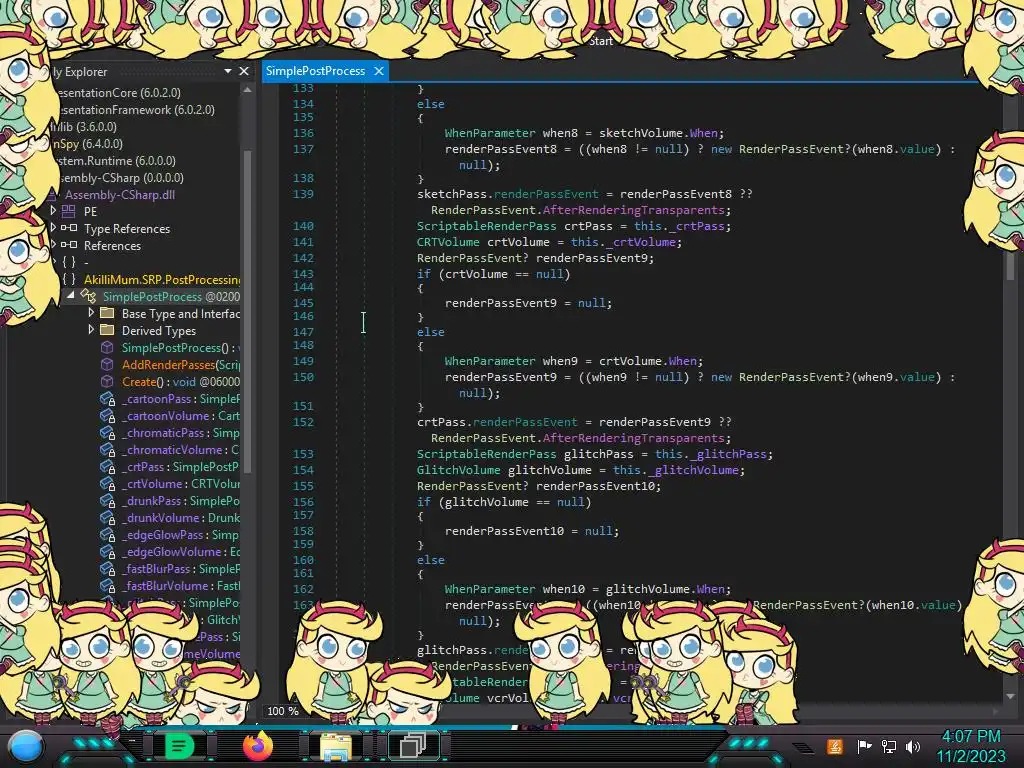Screen dimensions: 1024x768
Task: Select Assembly-CSharp (0.0.0.0) assembly
Action: coord(121,178)
